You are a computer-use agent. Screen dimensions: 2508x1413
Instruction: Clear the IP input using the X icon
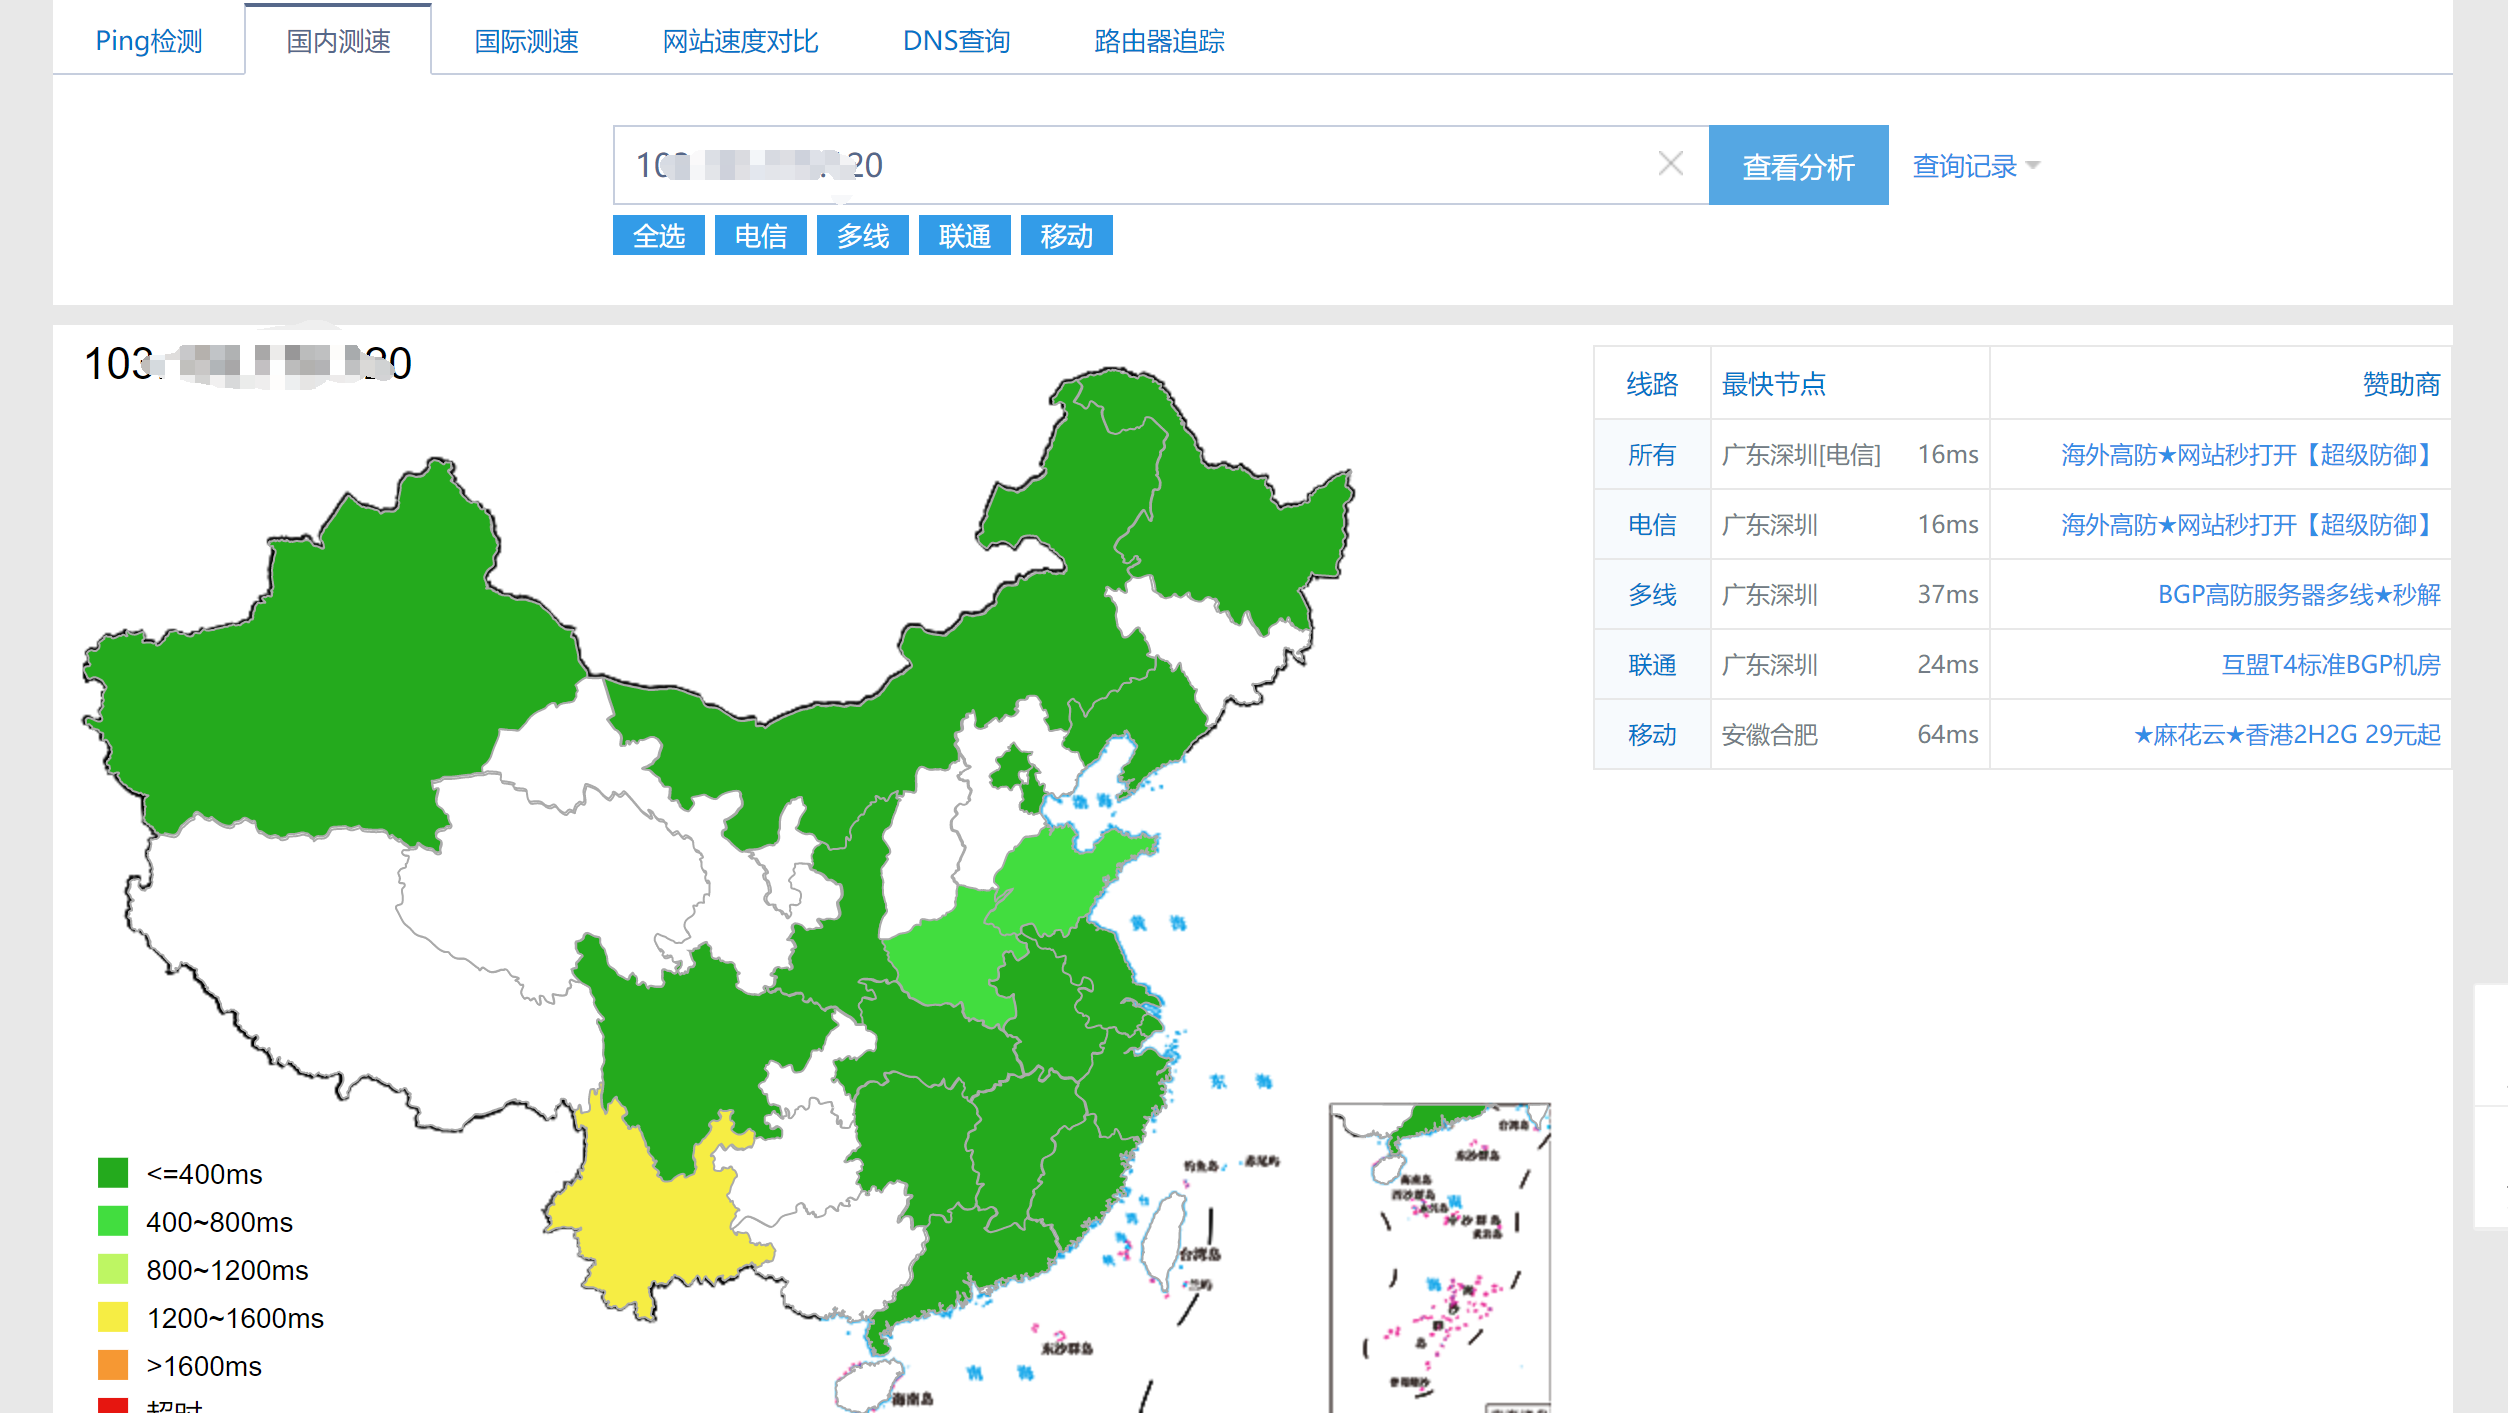(1668, 163)
